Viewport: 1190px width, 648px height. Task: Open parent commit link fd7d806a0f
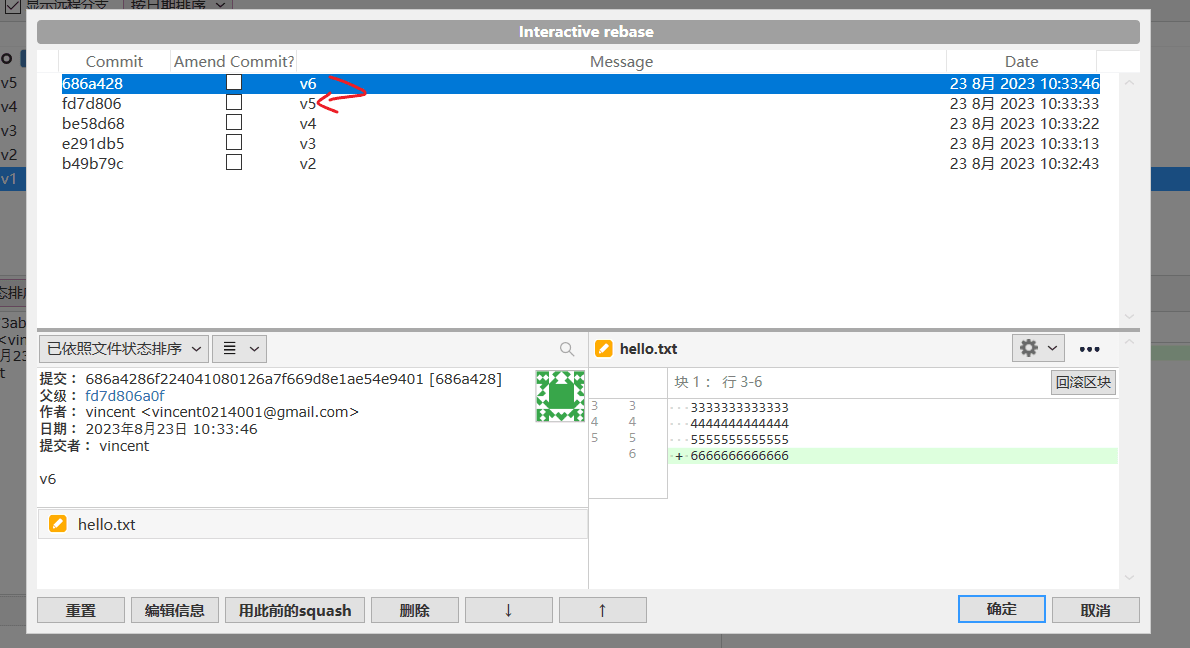(x=125, y=396)
